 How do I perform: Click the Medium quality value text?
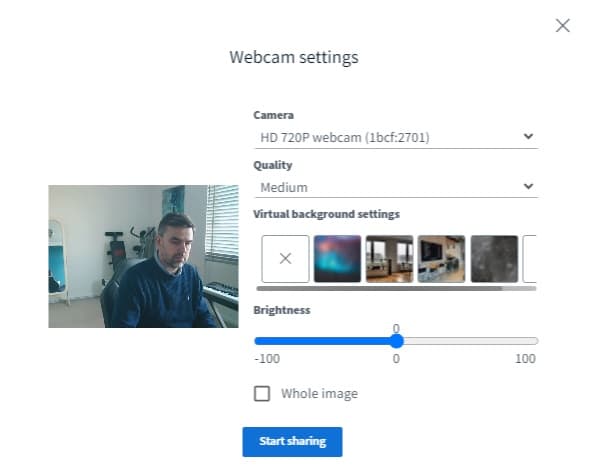284,187
